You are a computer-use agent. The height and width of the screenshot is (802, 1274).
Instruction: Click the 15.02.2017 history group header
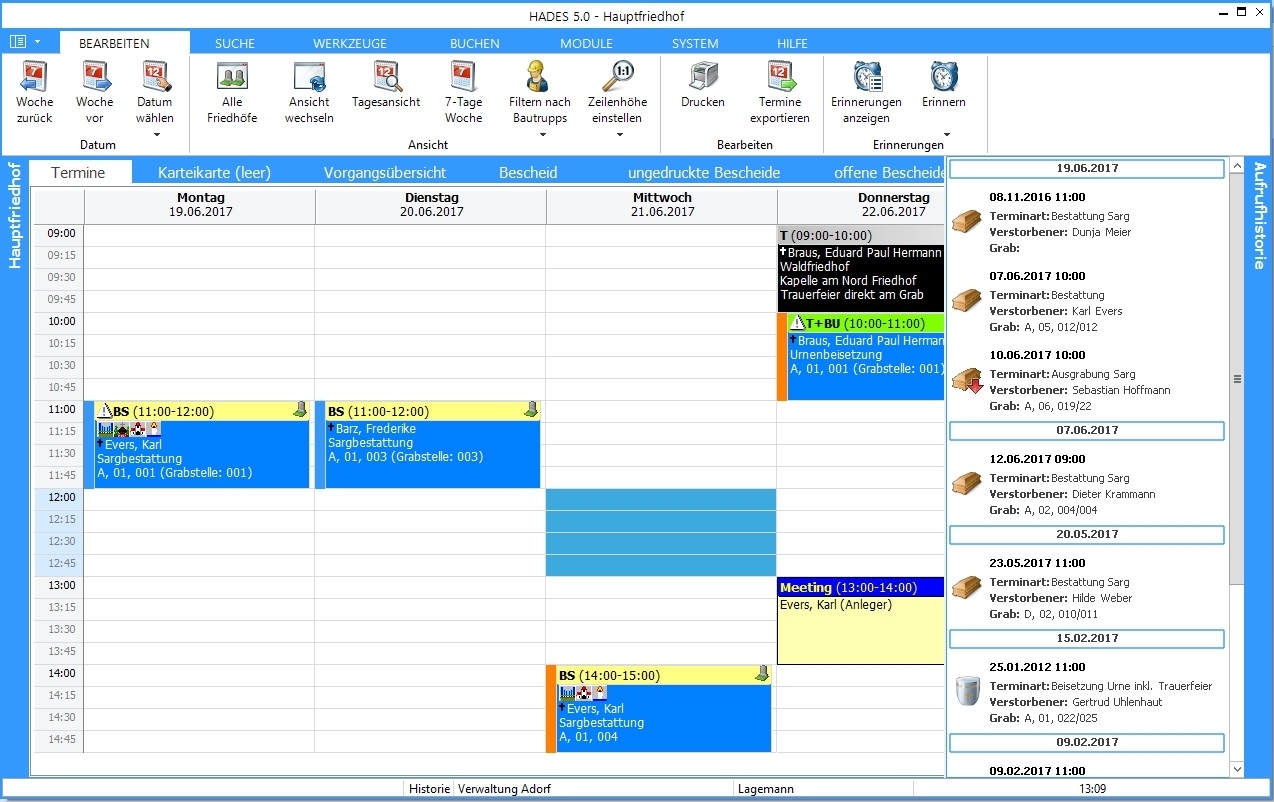tap(1087, 638)
